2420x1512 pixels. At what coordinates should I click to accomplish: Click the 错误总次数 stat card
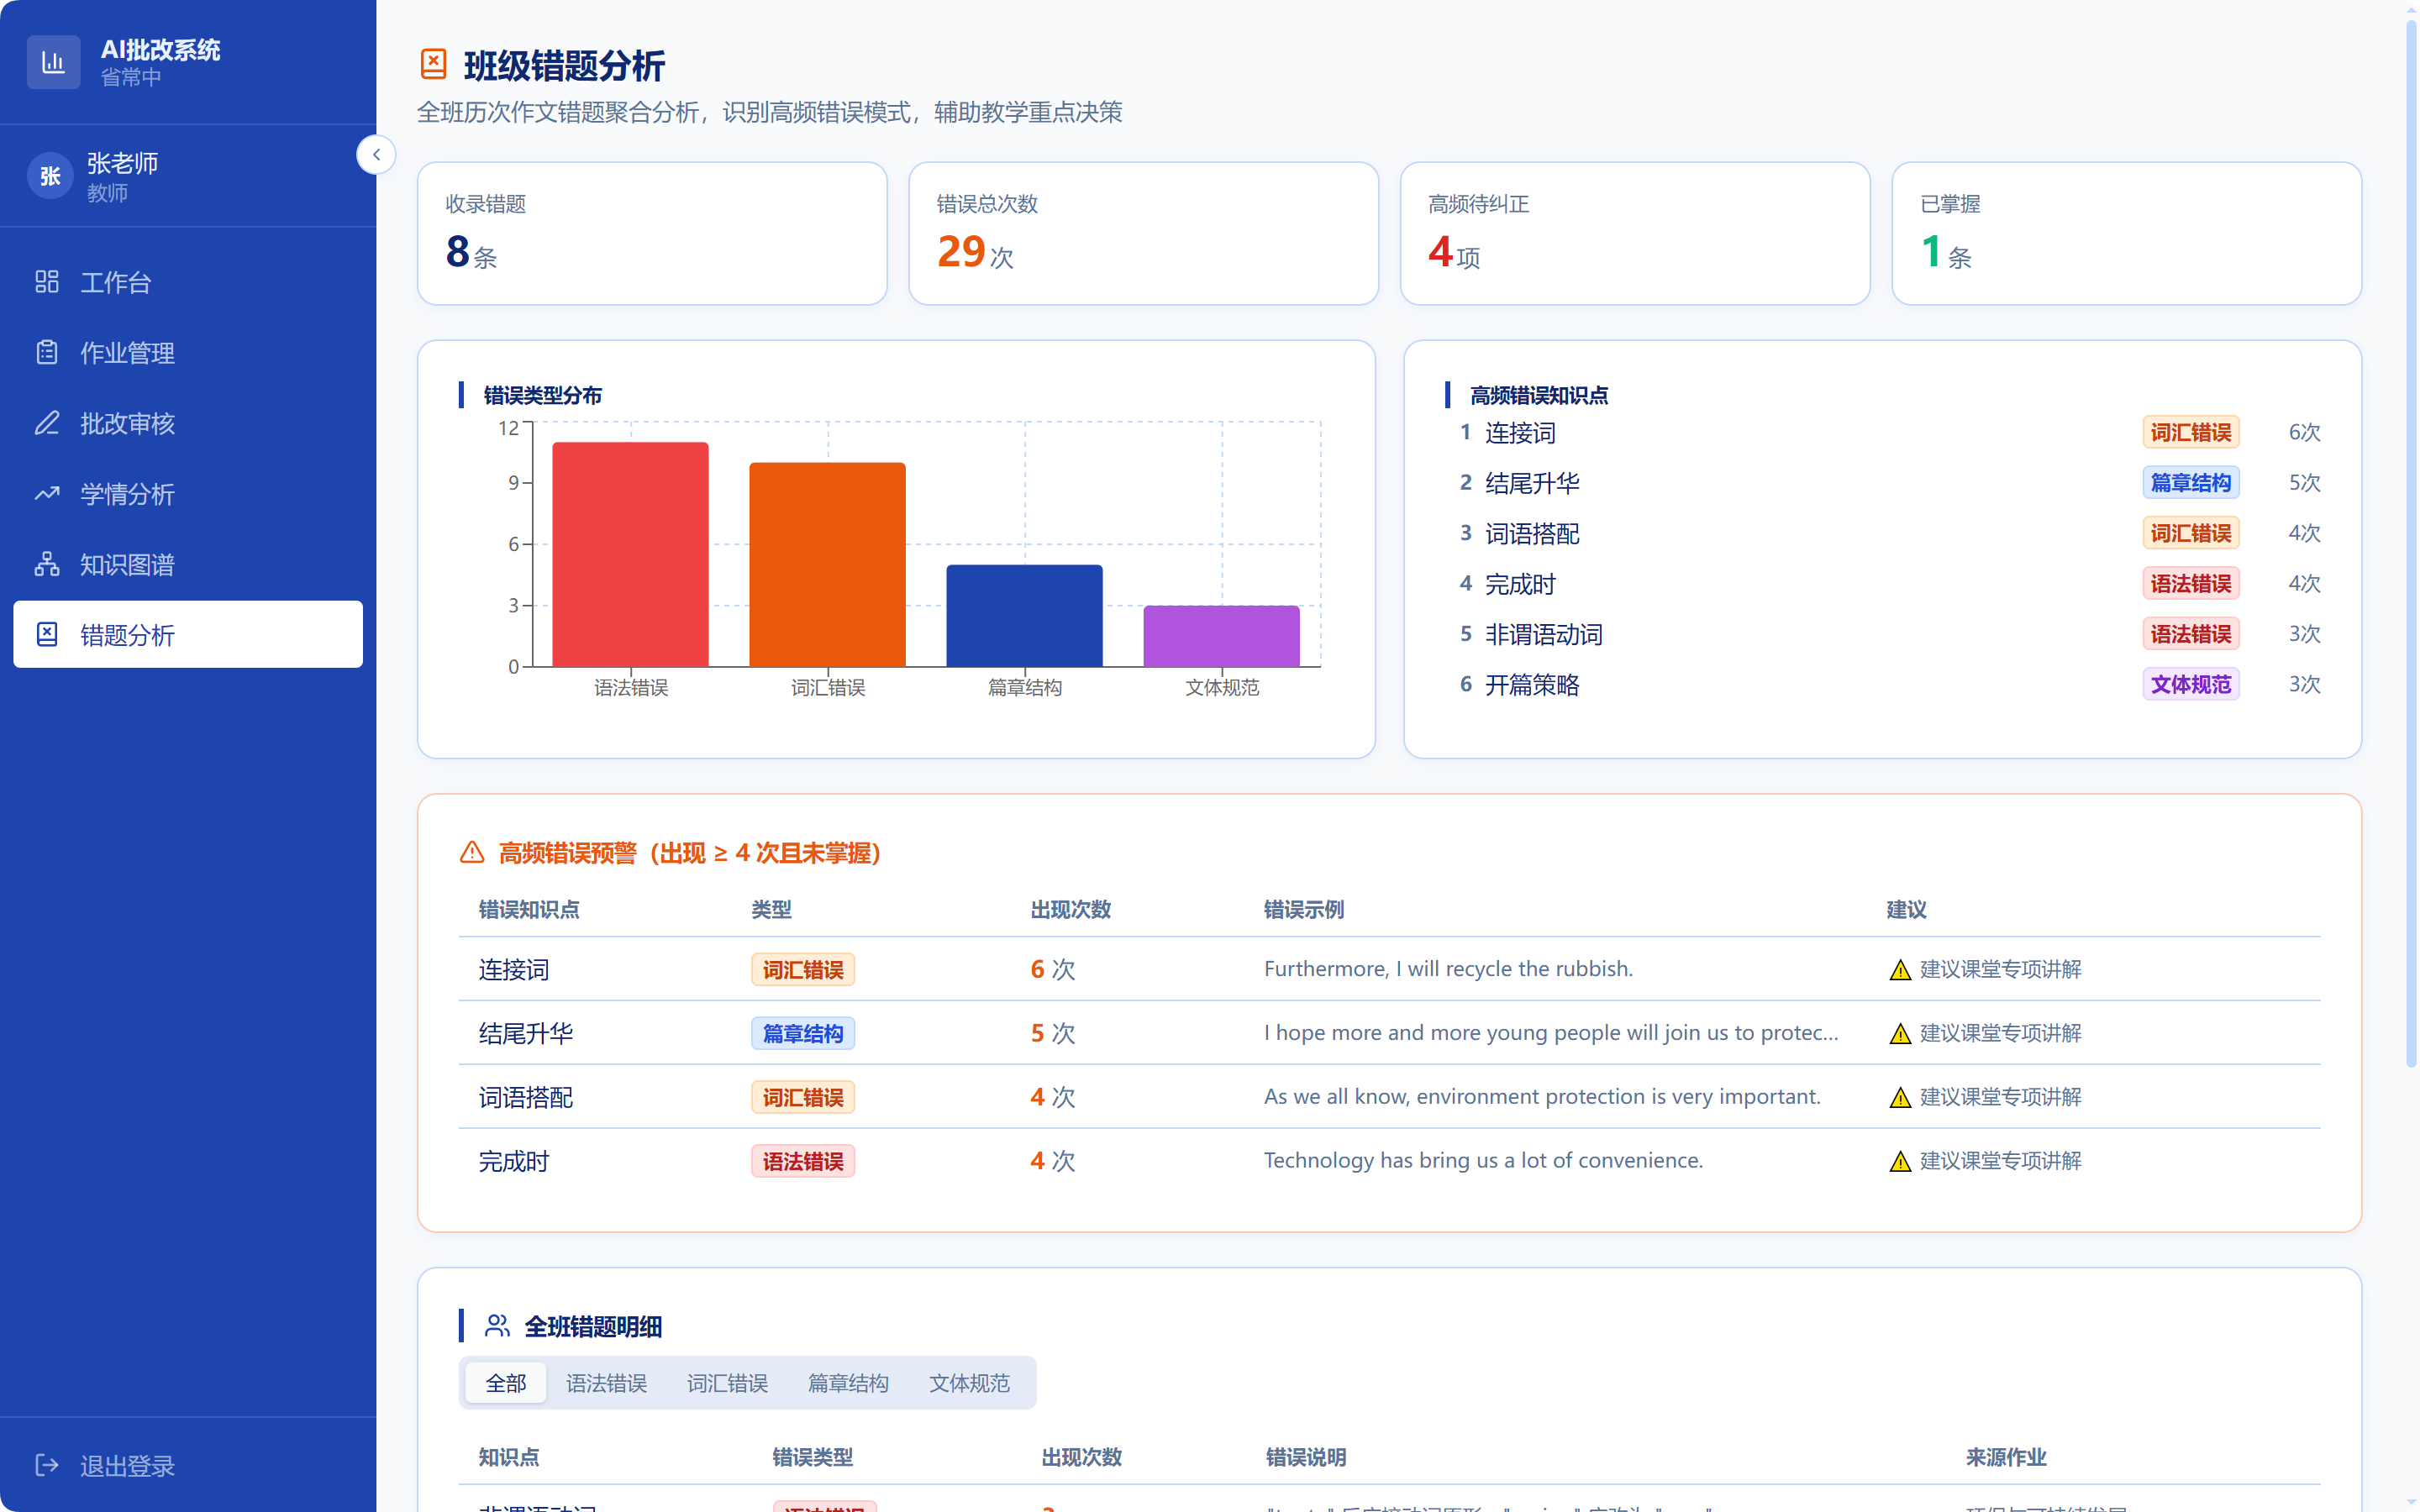click(1144, 234)
